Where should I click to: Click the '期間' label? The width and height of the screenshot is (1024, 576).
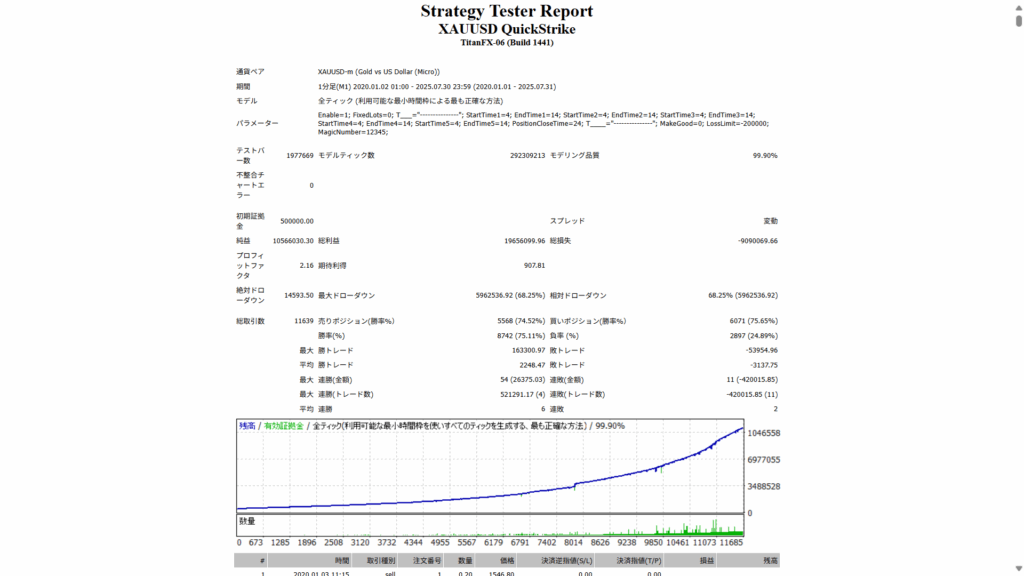click(243, 86)
